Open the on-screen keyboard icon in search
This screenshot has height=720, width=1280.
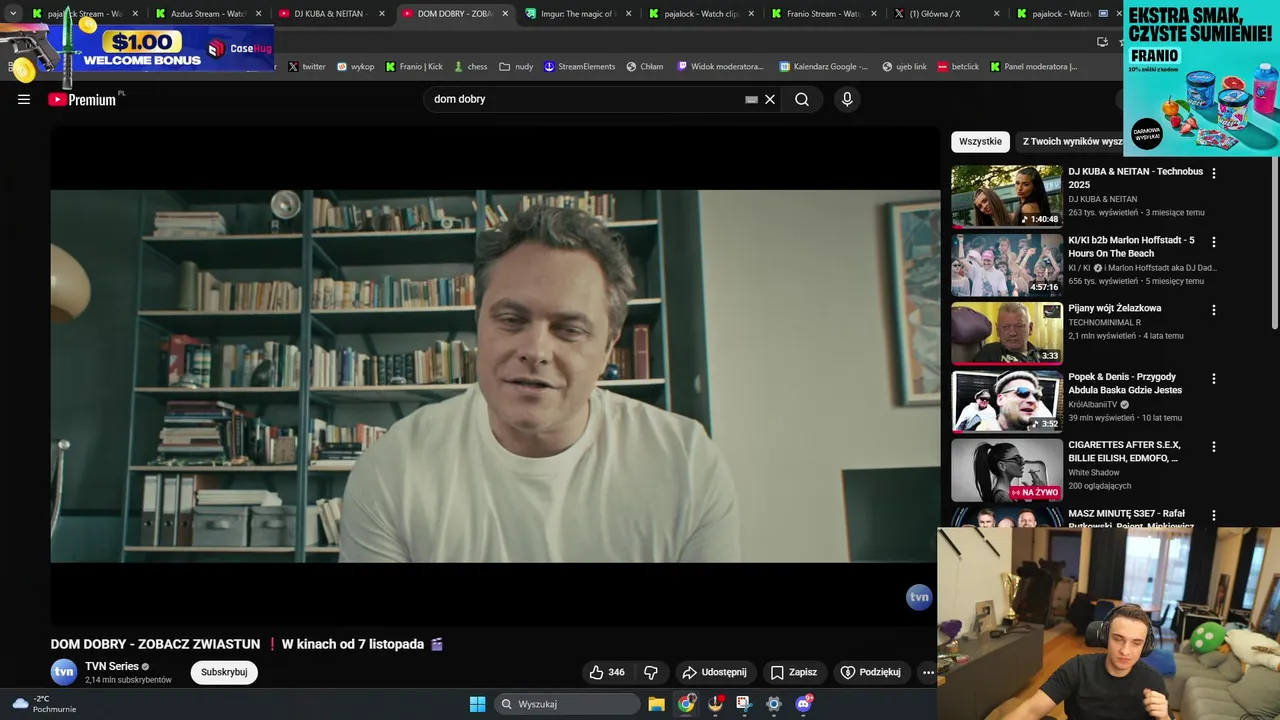(751, 99)
